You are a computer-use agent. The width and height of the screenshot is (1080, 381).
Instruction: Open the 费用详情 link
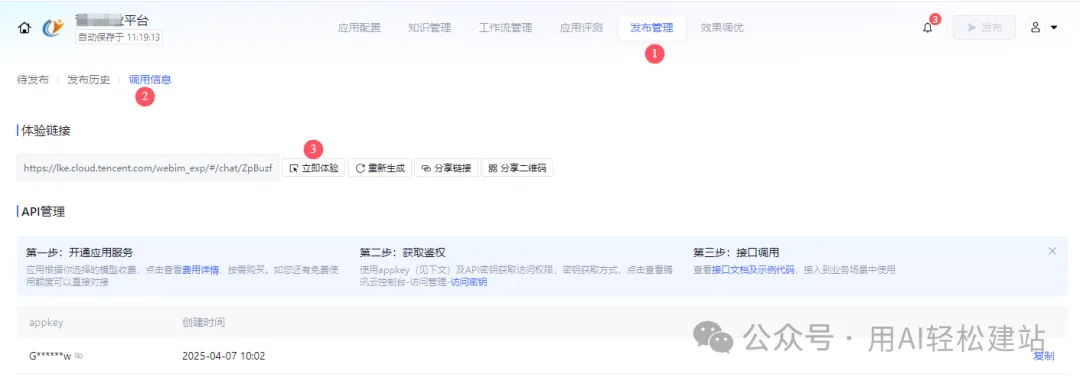pos(200,269)
